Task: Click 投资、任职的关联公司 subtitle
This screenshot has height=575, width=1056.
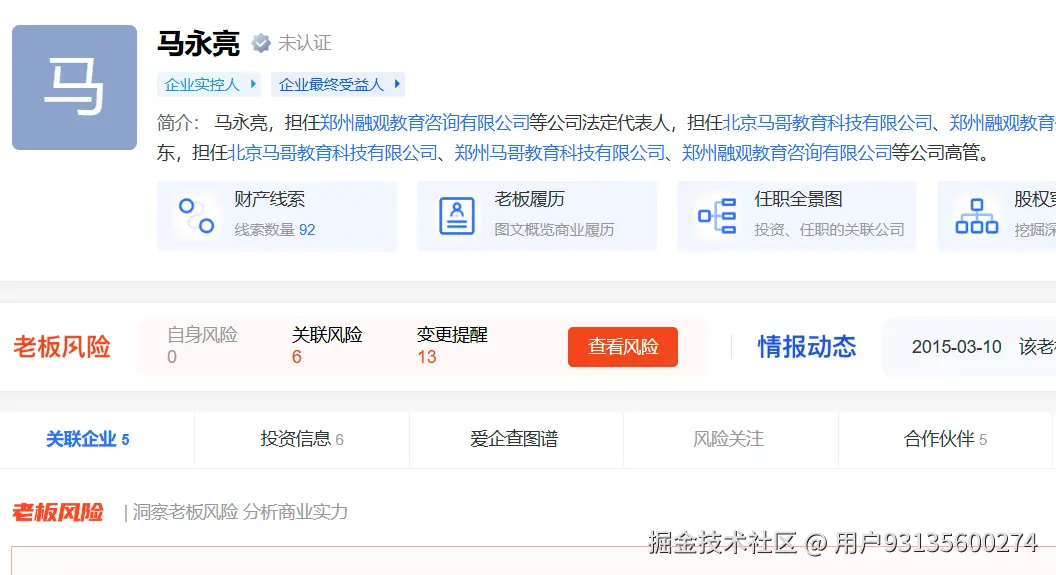Action: (x=829, y=230)
